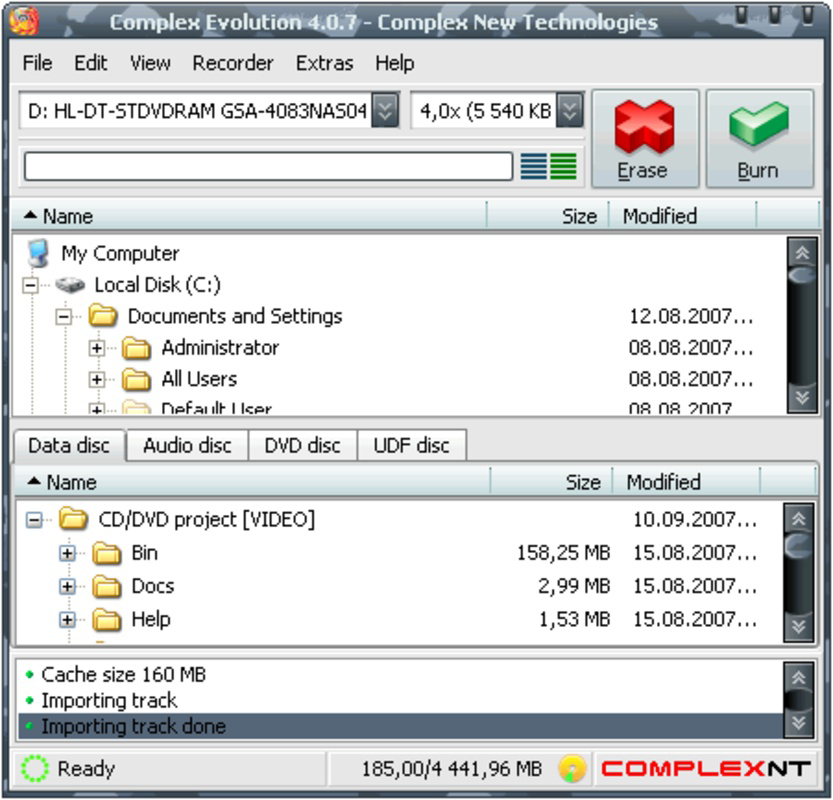Expand the Bin folder in project

(x=67, y=554)
